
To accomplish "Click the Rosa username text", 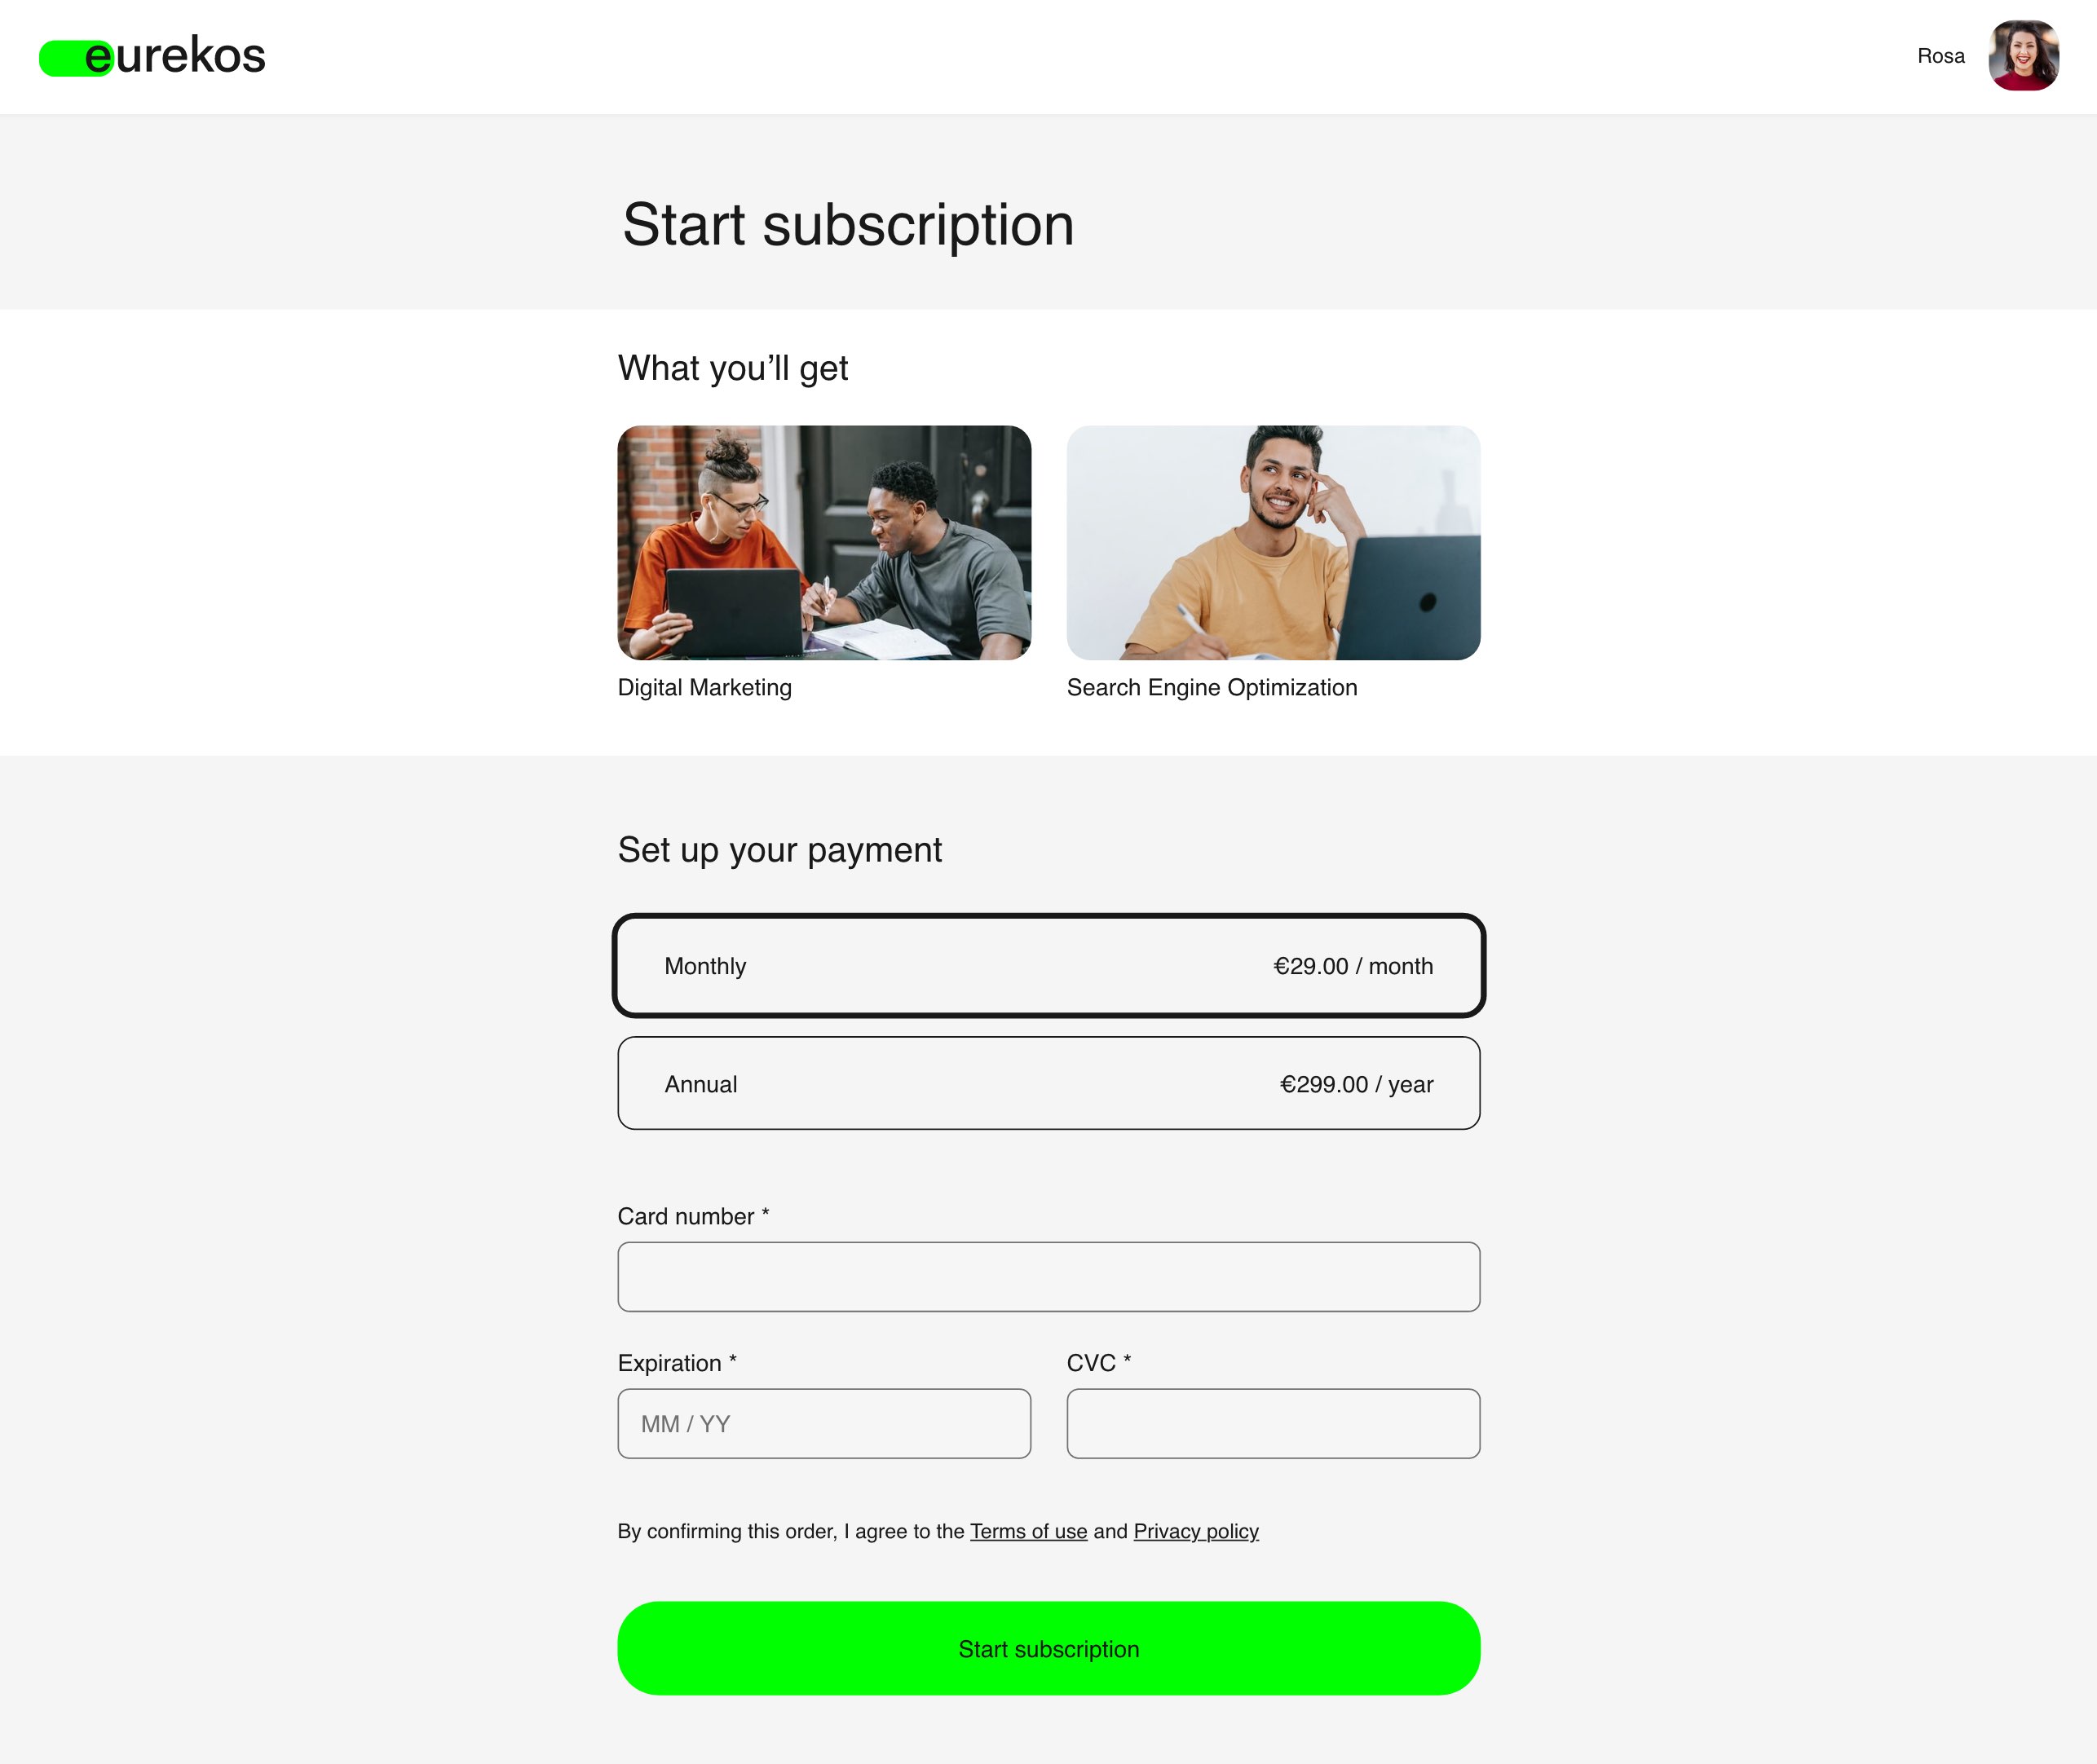I will point(1940,56).
